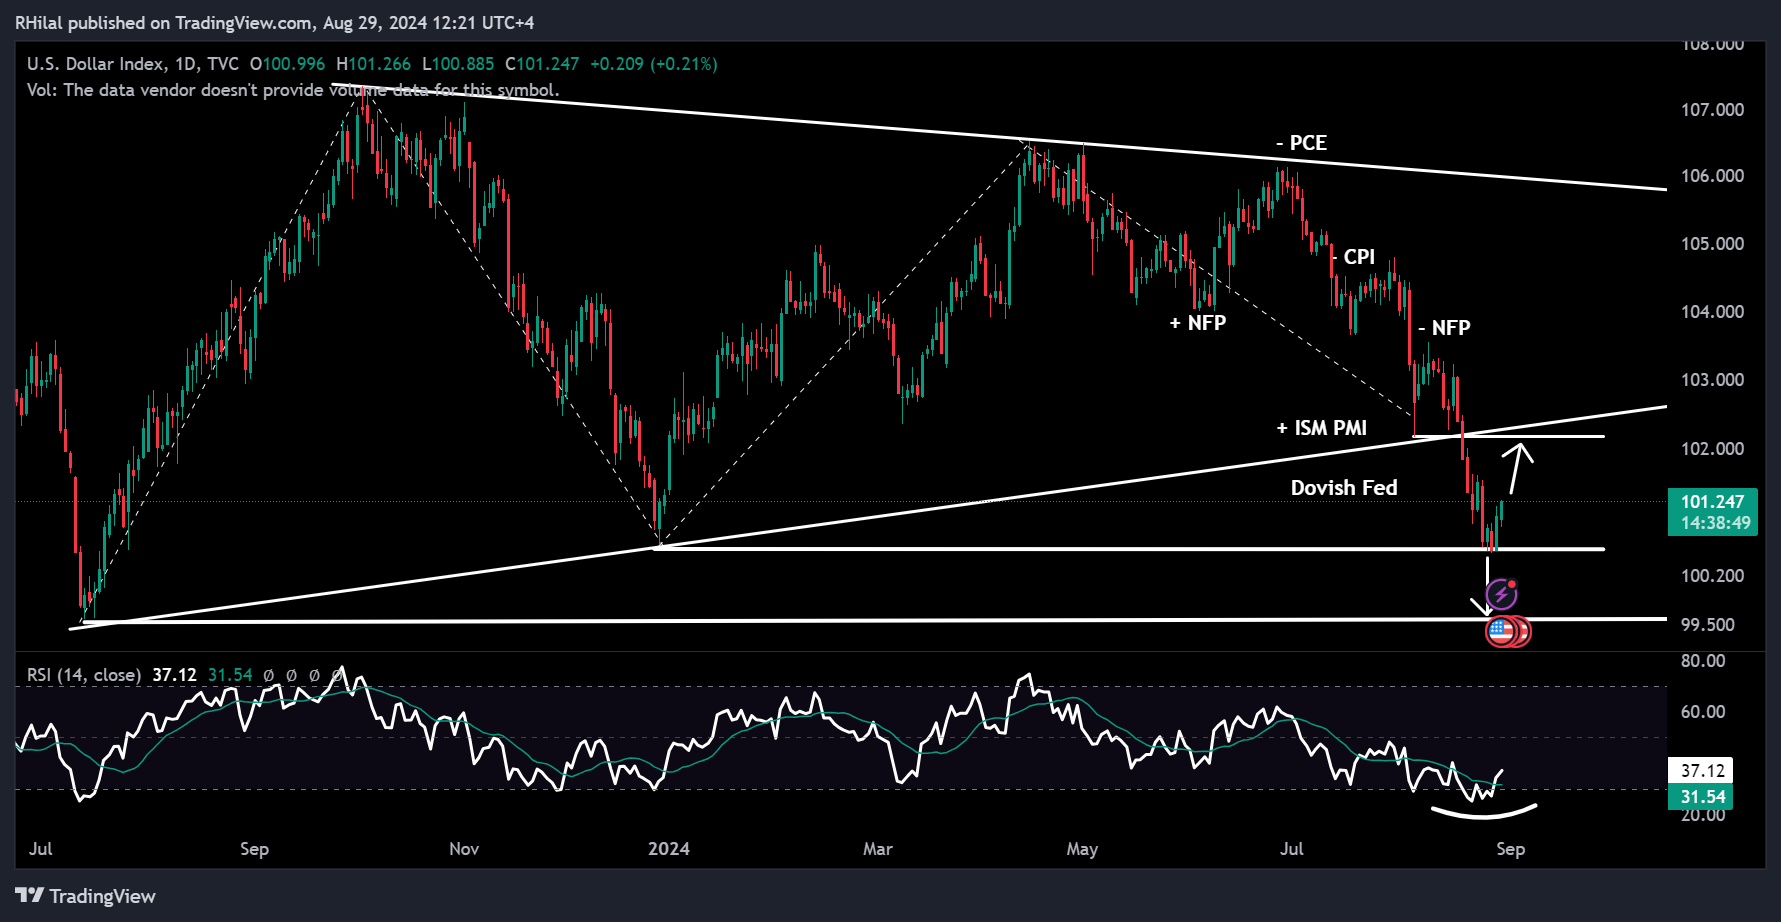Click the first Jul label on time axis
The image size is (1781, 922).
click(41, 849)
